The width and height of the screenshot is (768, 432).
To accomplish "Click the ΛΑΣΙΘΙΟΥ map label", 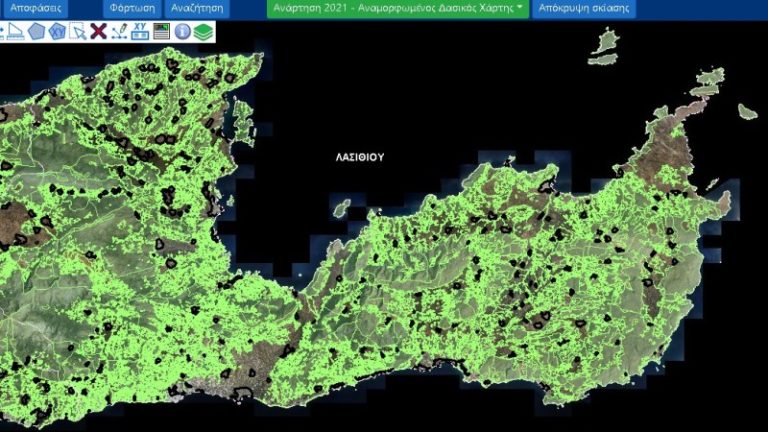I will pos(360,157).
